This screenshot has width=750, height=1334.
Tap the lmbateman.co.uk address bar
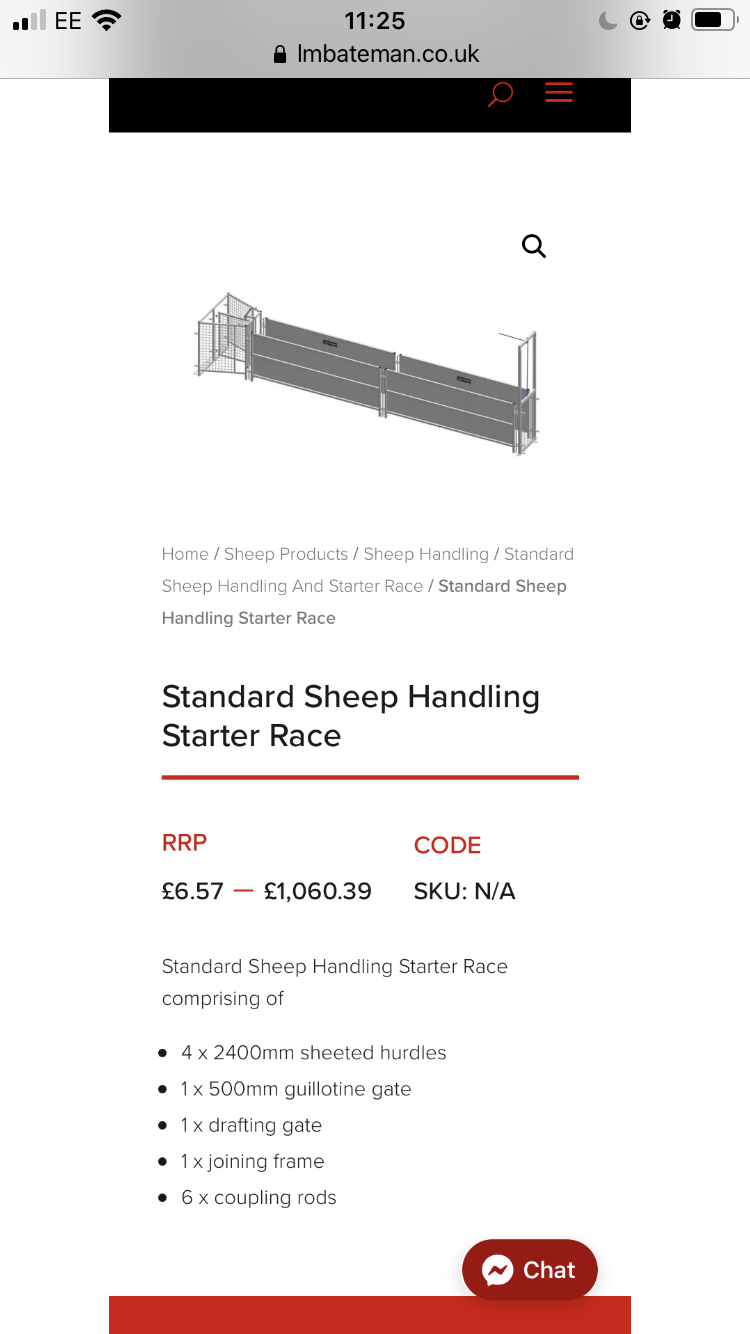point(376,54)
